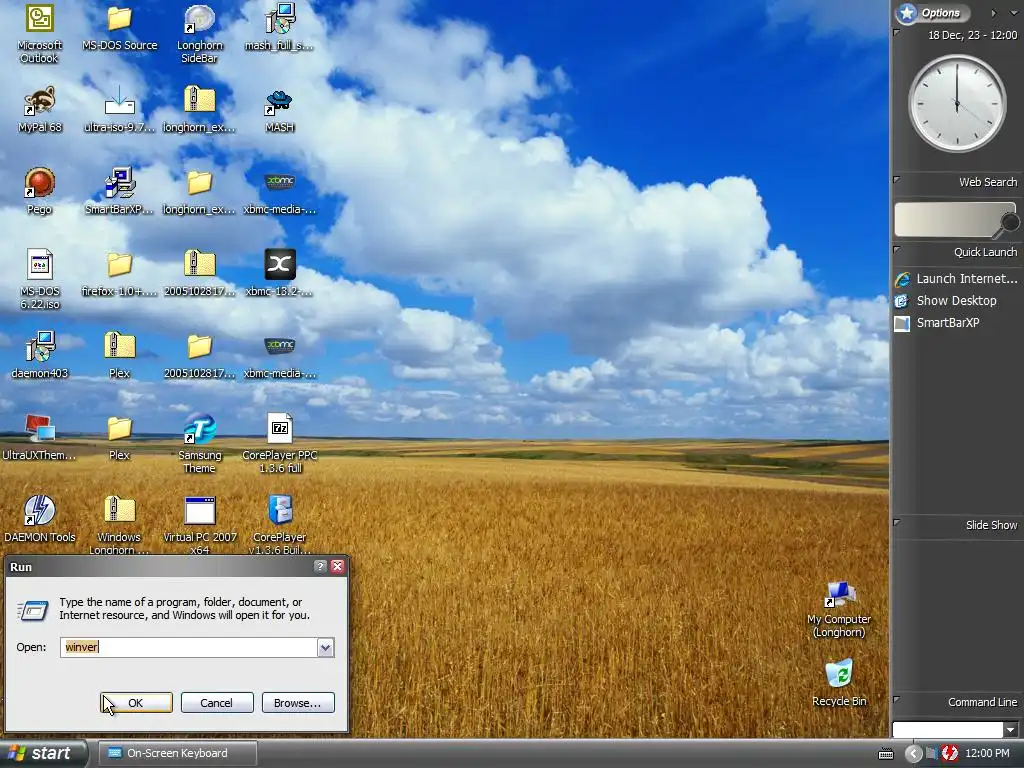Collapse the Command Line panel corner toggle
The width and height of the screenshot is (1024, 768).
(897, 699)
